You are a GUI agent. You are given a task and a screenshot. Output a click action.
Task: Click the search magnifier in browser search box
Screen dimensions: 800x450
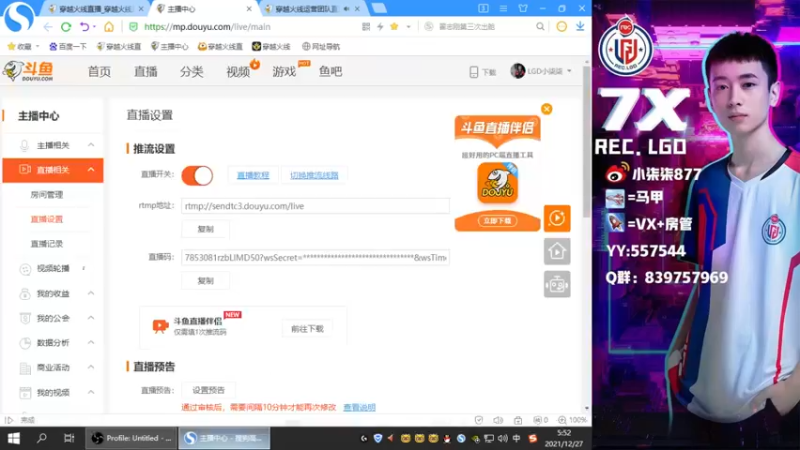click(540, 27)
